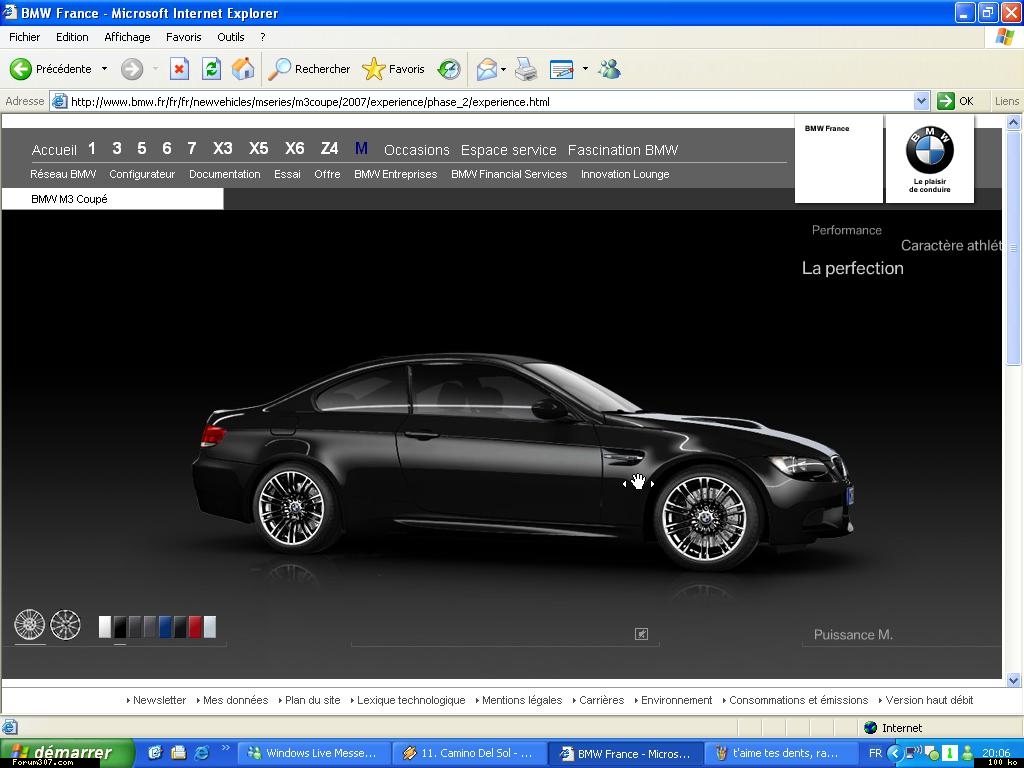The height and width of the screenshot is (768, 1024).
Task: Click the BMW roundel logo
Action: pyautogui.click(x=929, y=150)
